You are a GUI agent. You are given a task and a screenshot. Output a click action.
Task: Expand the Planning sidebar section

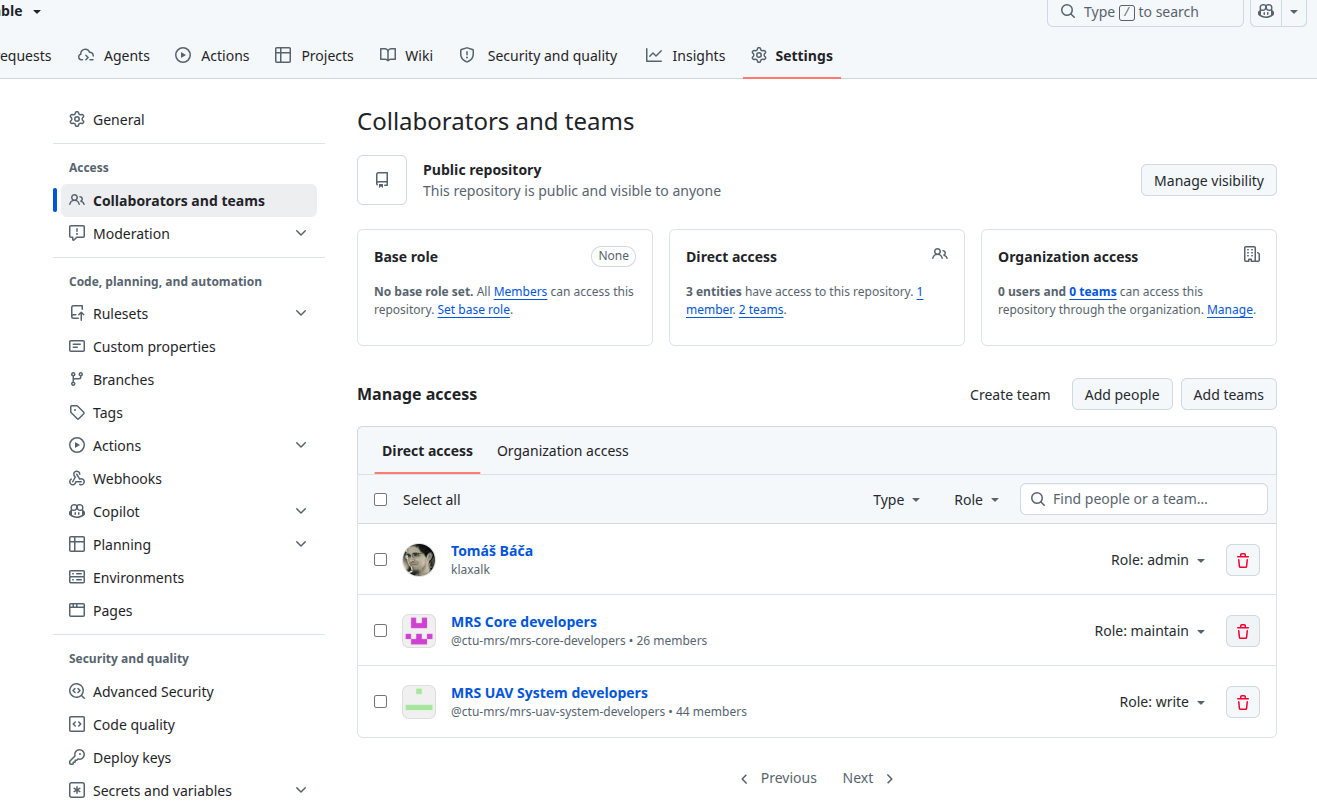click(189, 545)
